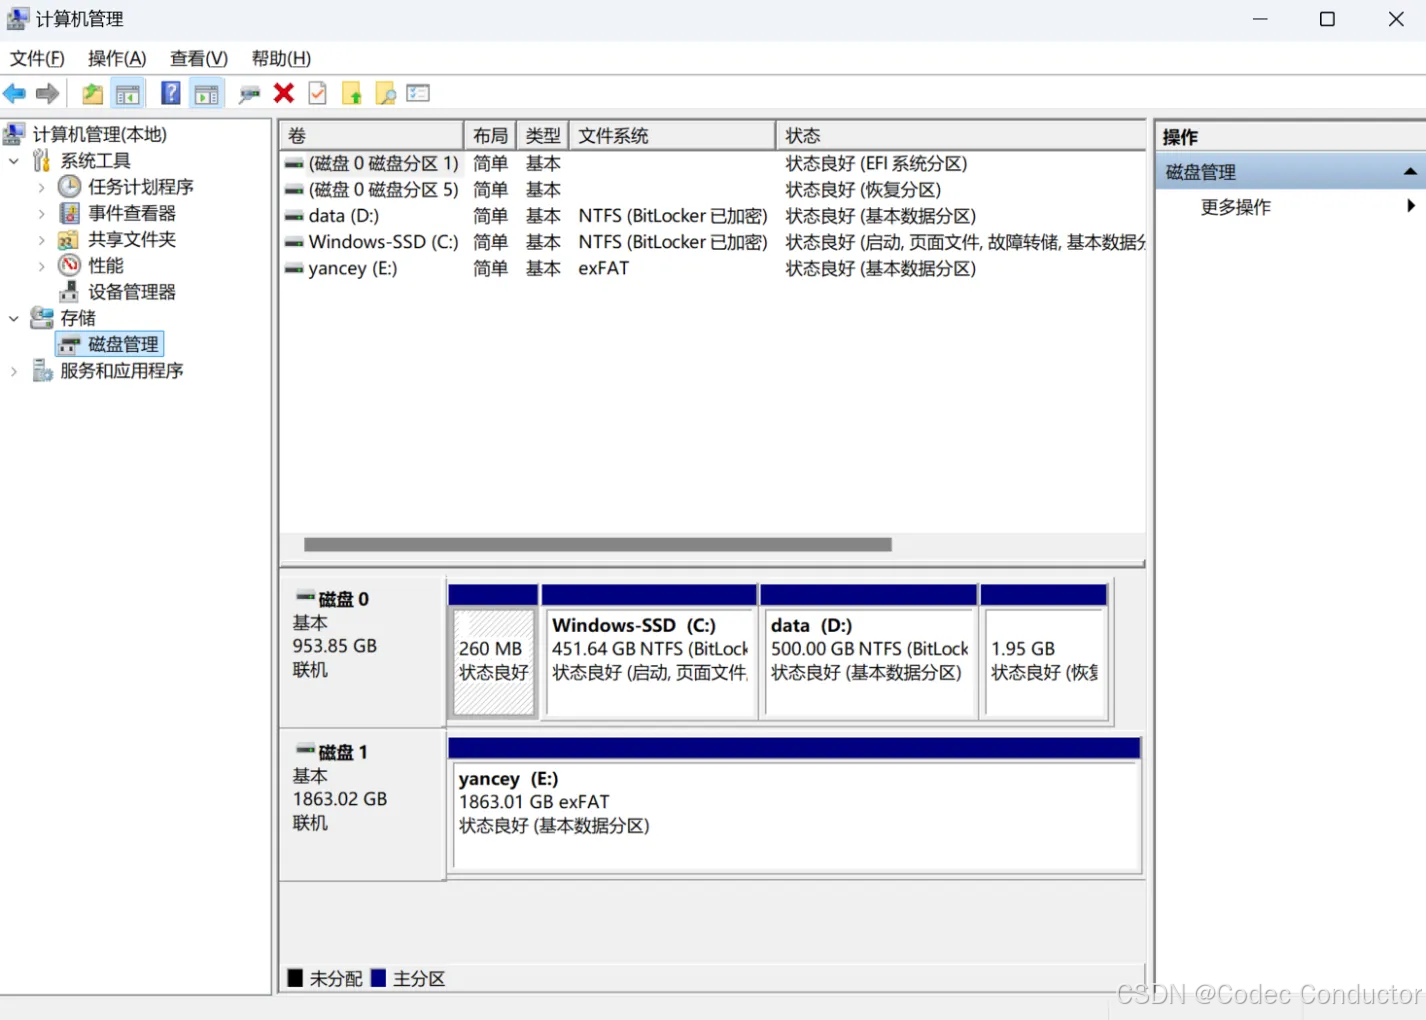This screenshot has height=1020, width=1426.
Task: Click the horizontal scrollbar in volume list
Action: pyautogui.click(x=598, y=545)
